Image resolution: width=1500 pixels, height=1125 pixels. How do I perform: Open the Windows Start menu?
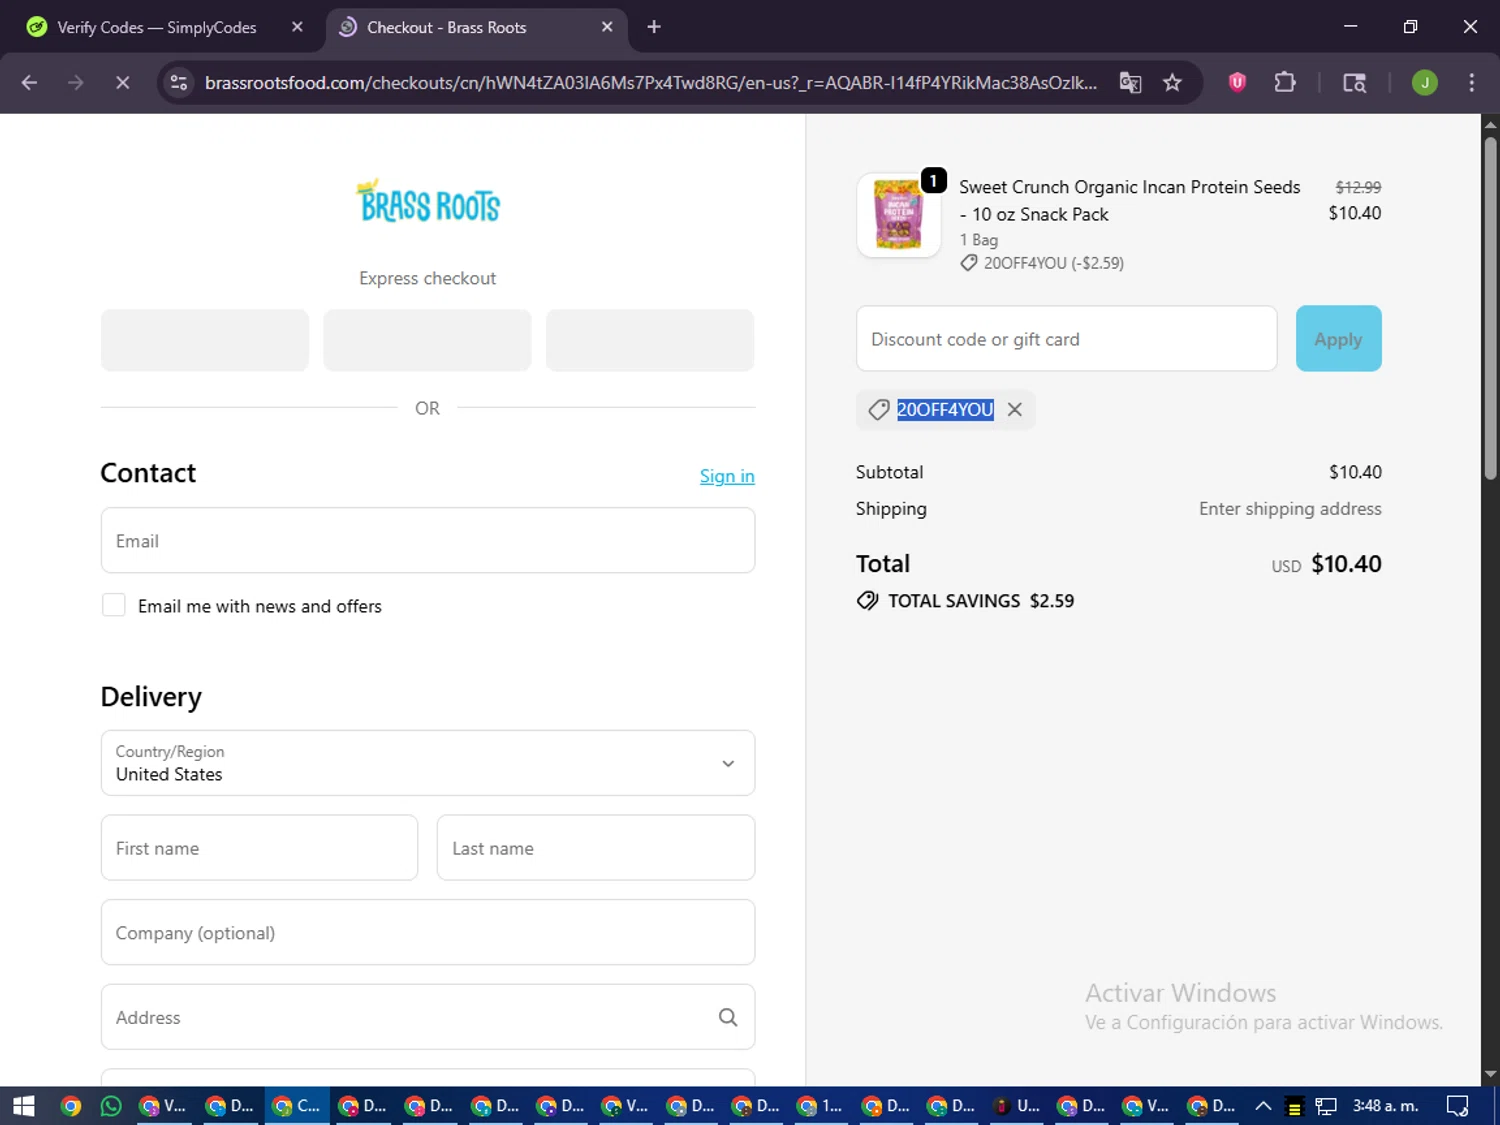23,1106
